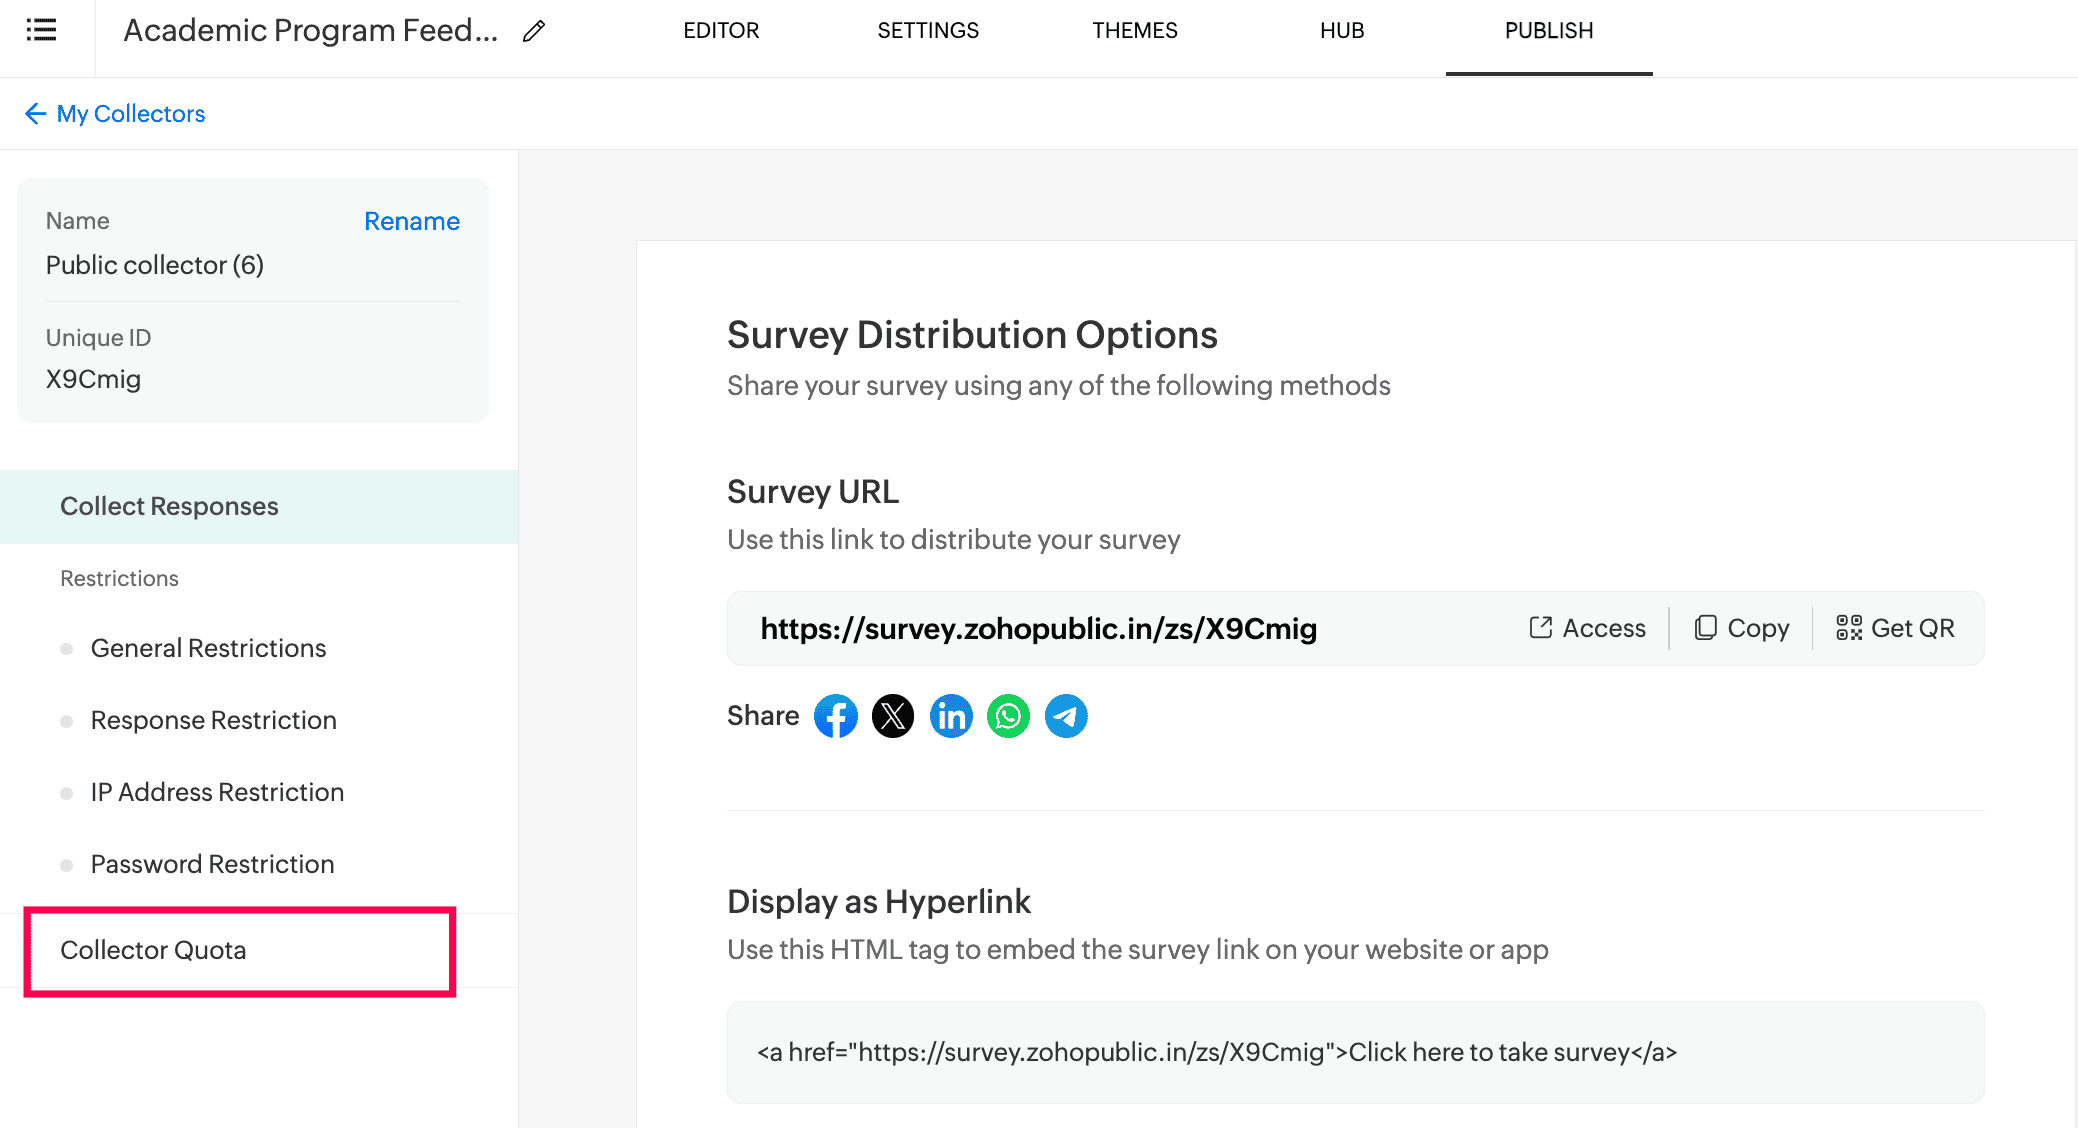The width and height of the screenshot is (2078, 1128).
Task: Click the survey URL text
Action: (x=1039, y=628)
